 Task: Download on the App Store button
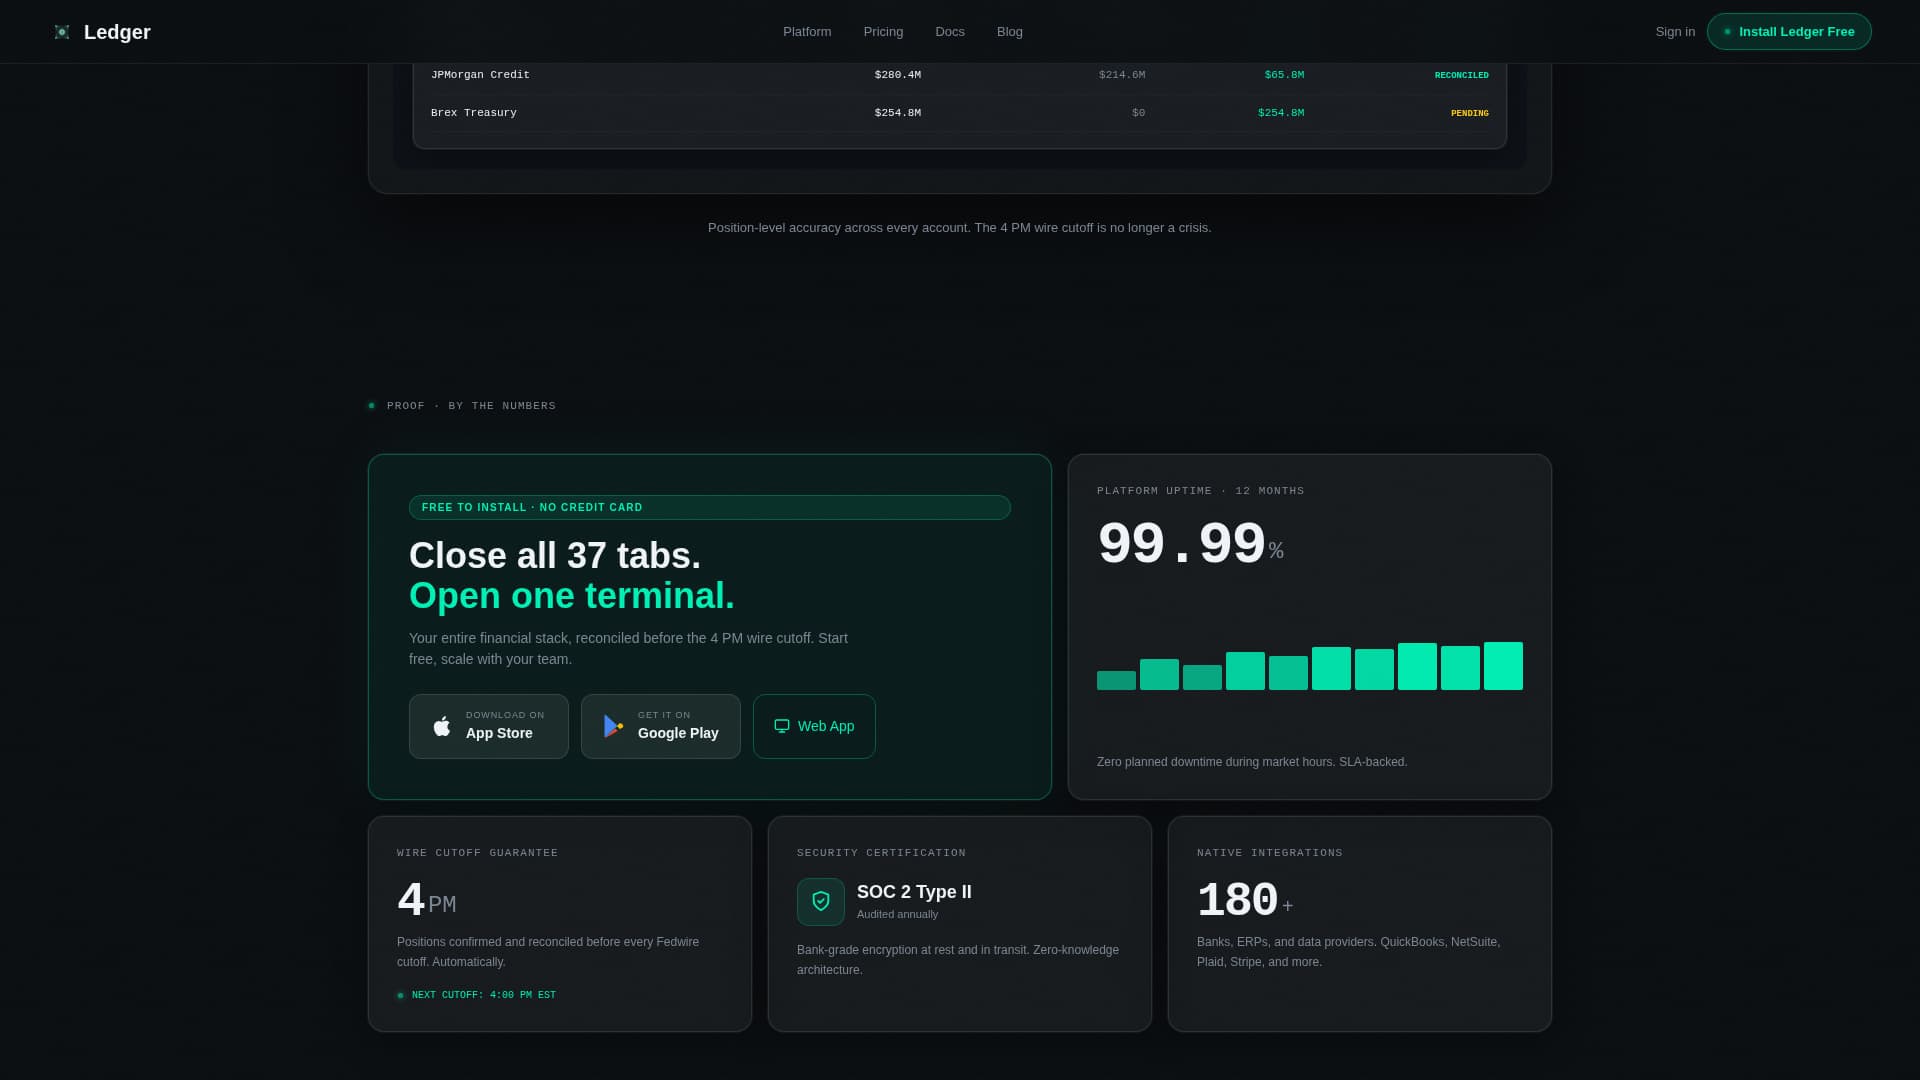pos(489,727)
